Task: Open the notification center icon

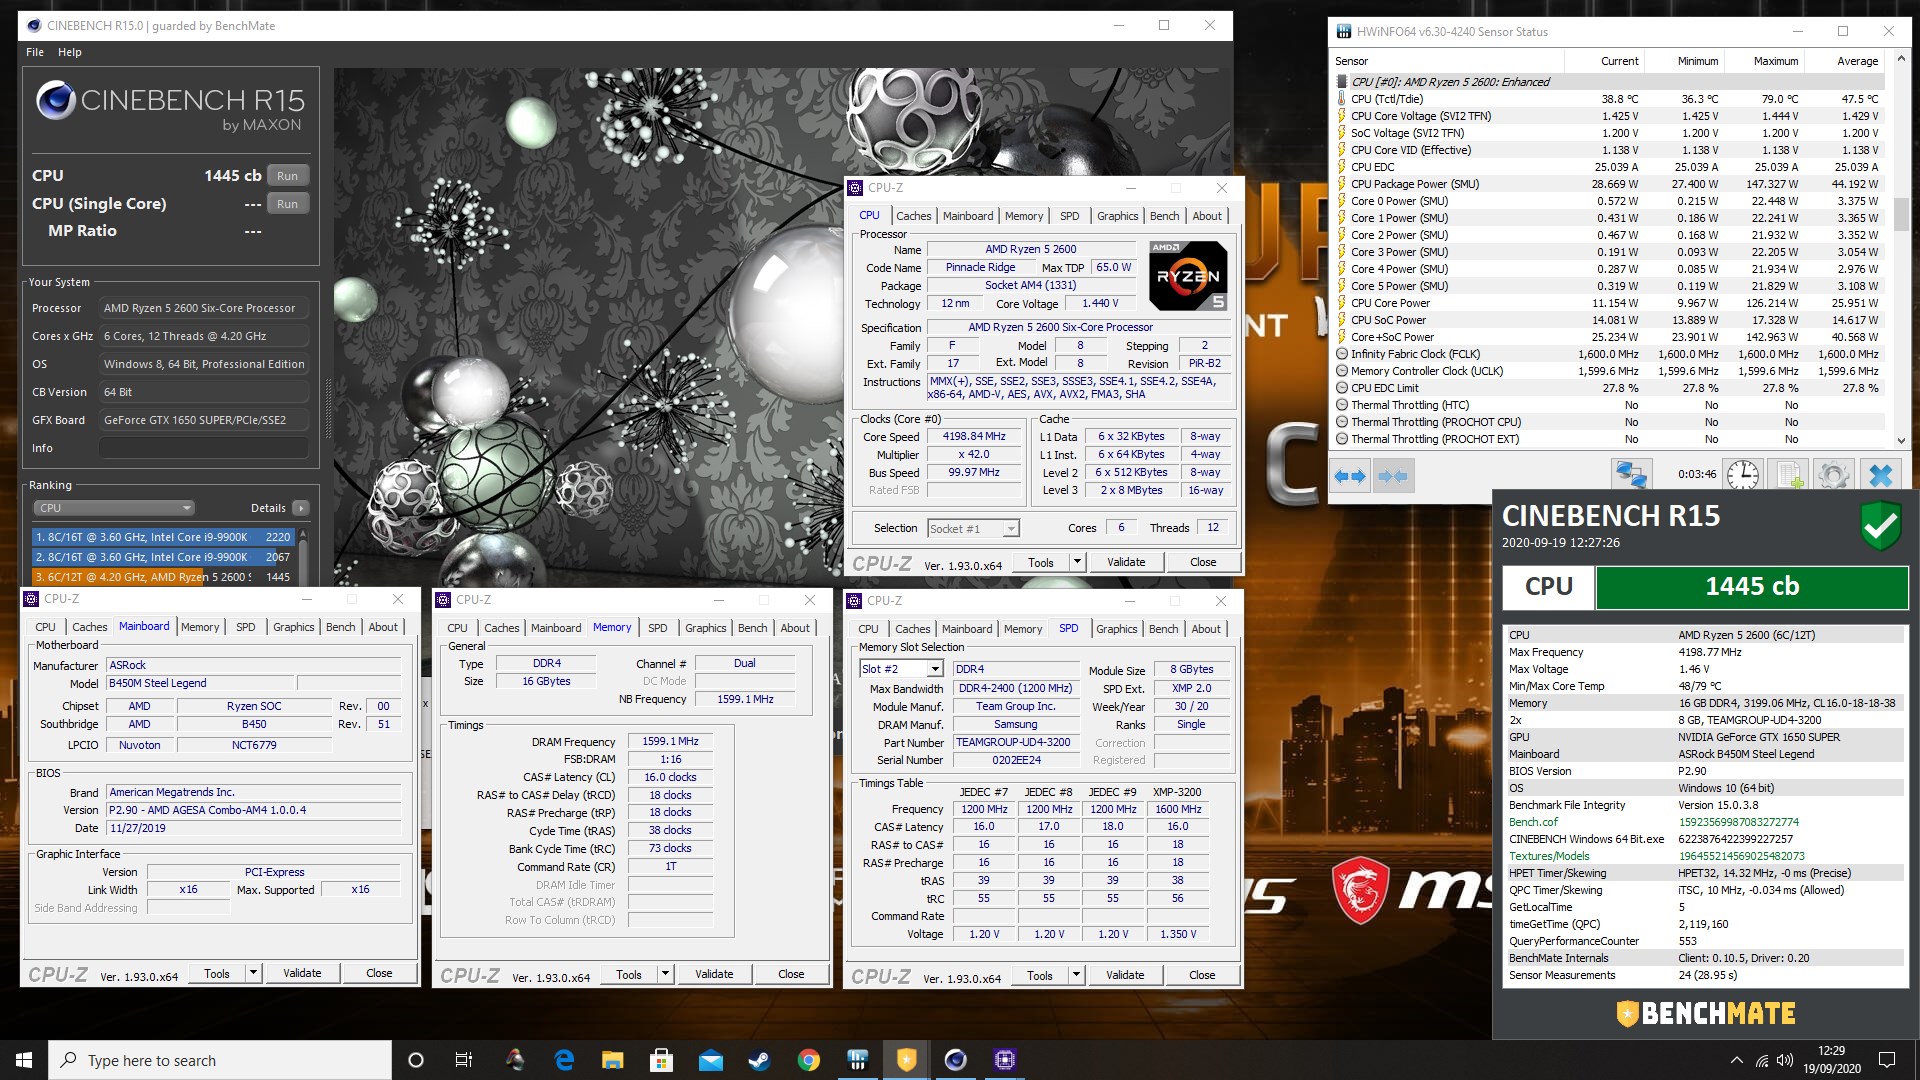Action: [x=1887, y=1060]
